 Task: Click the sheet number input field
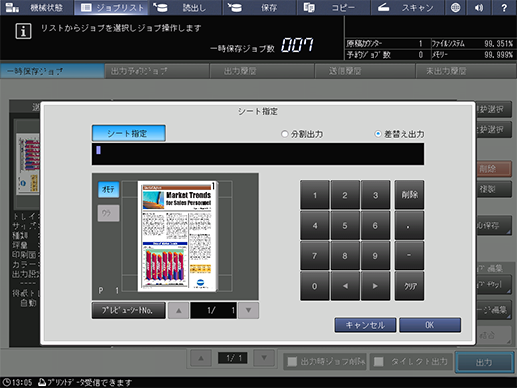click(258, 154)
